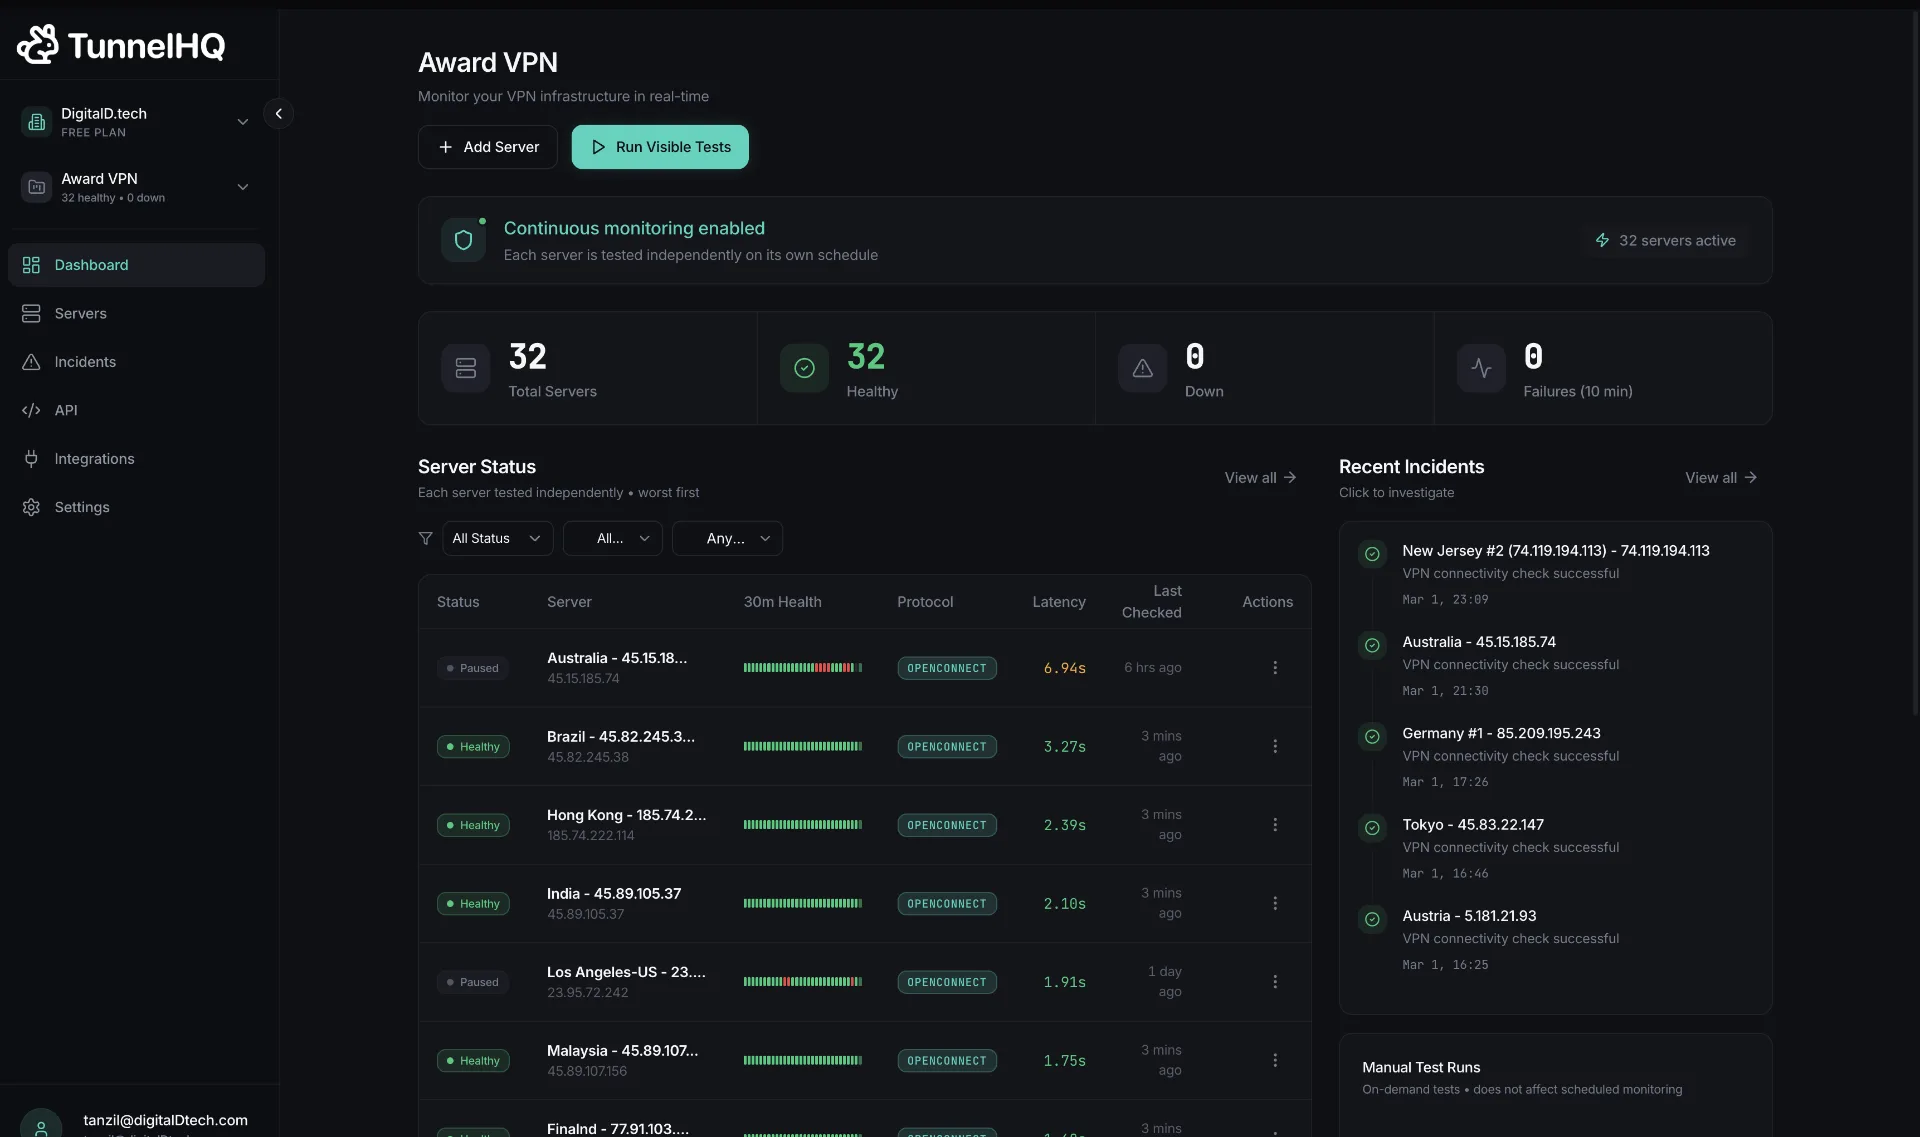Expand the DigitalD.tech organization dropdown
The width and height of the screenshot is (1920, 1137).
[242, 122]
